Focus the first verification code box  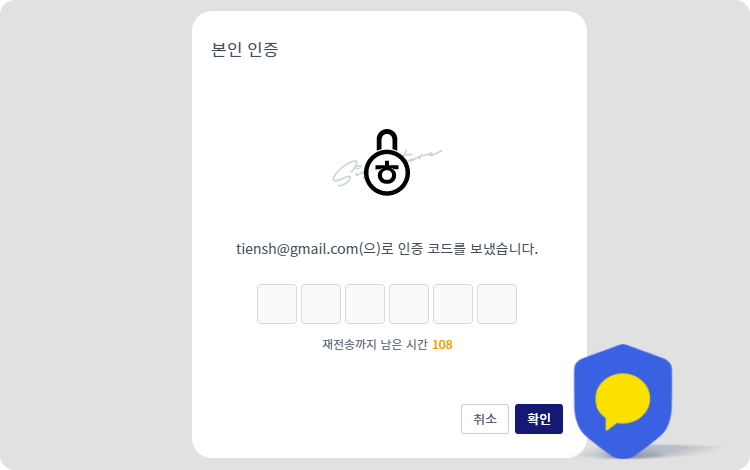pyautogui.click(x=277, y=304)
